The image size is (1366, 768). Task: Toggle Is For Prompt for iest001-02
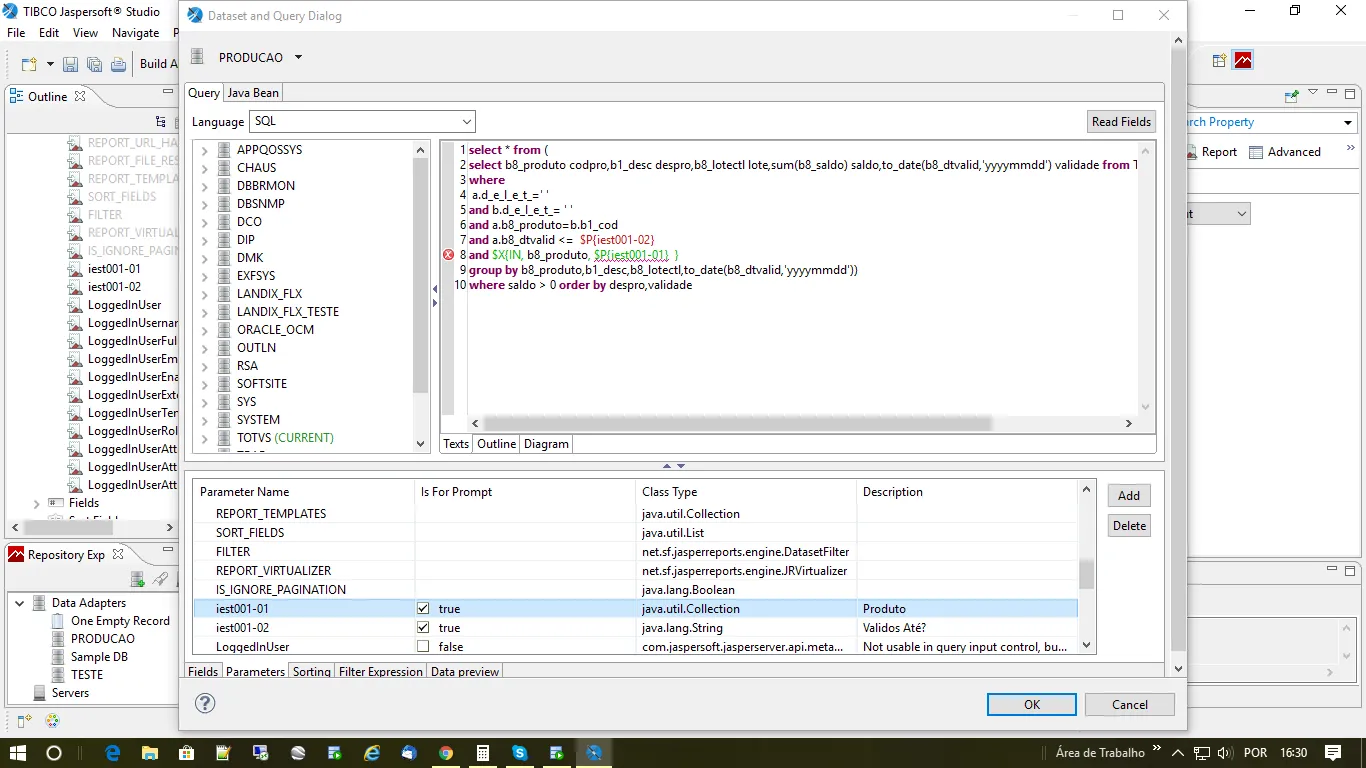point(423,628)
